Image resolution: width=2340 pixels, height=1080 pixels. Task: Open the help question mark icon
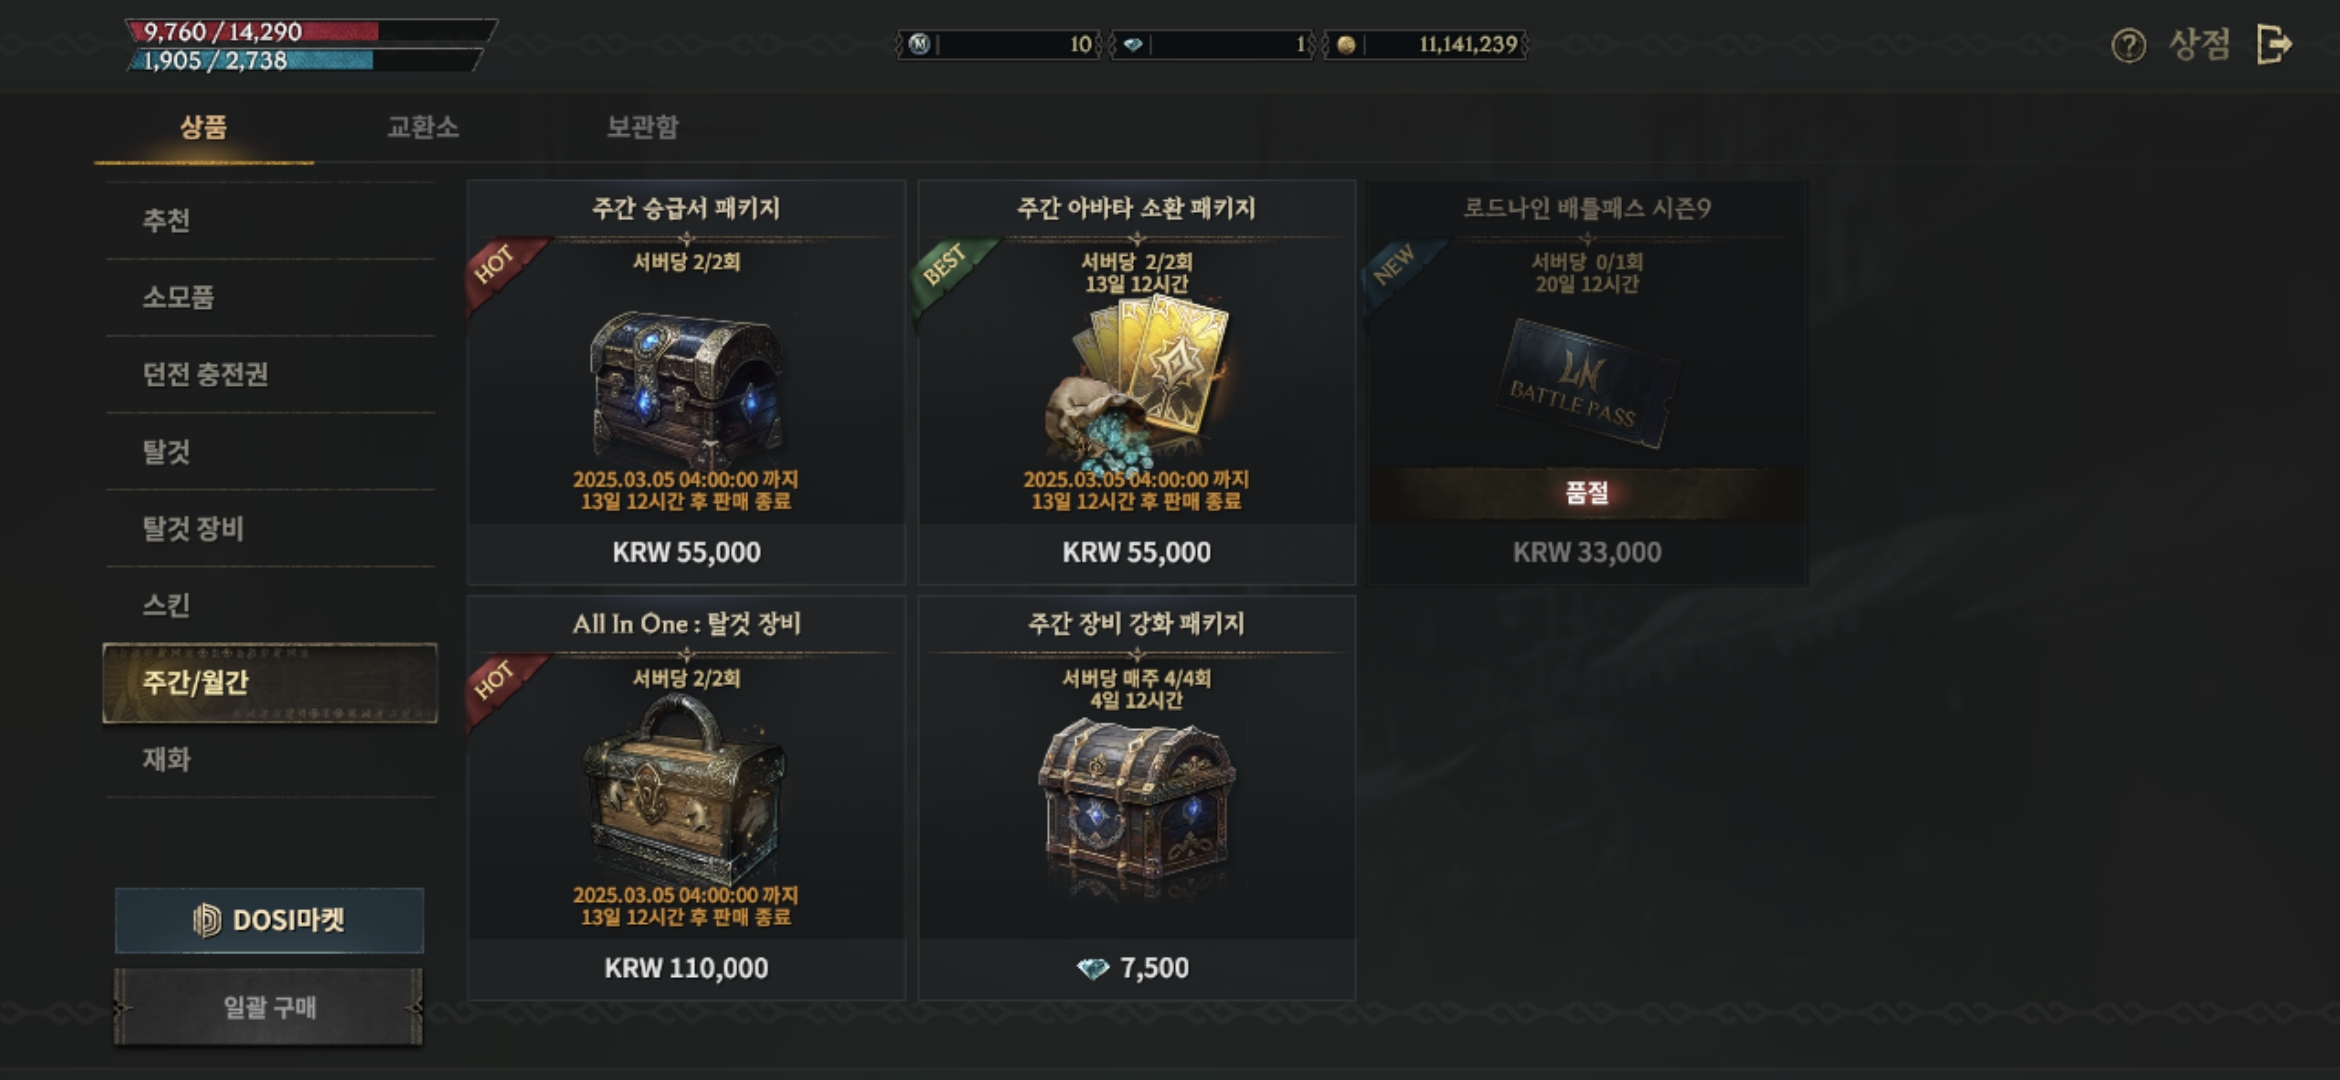click(x=2128, y=45)
